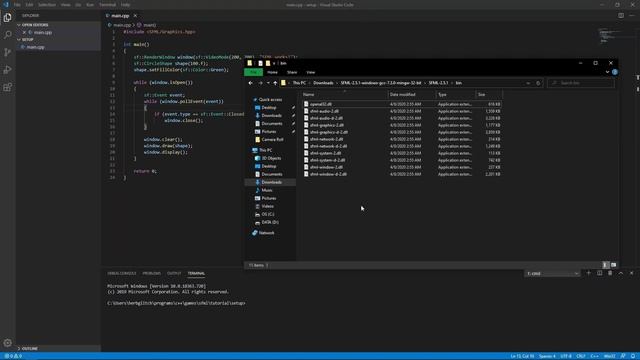Click the File Explorer search box

point(580,83)
